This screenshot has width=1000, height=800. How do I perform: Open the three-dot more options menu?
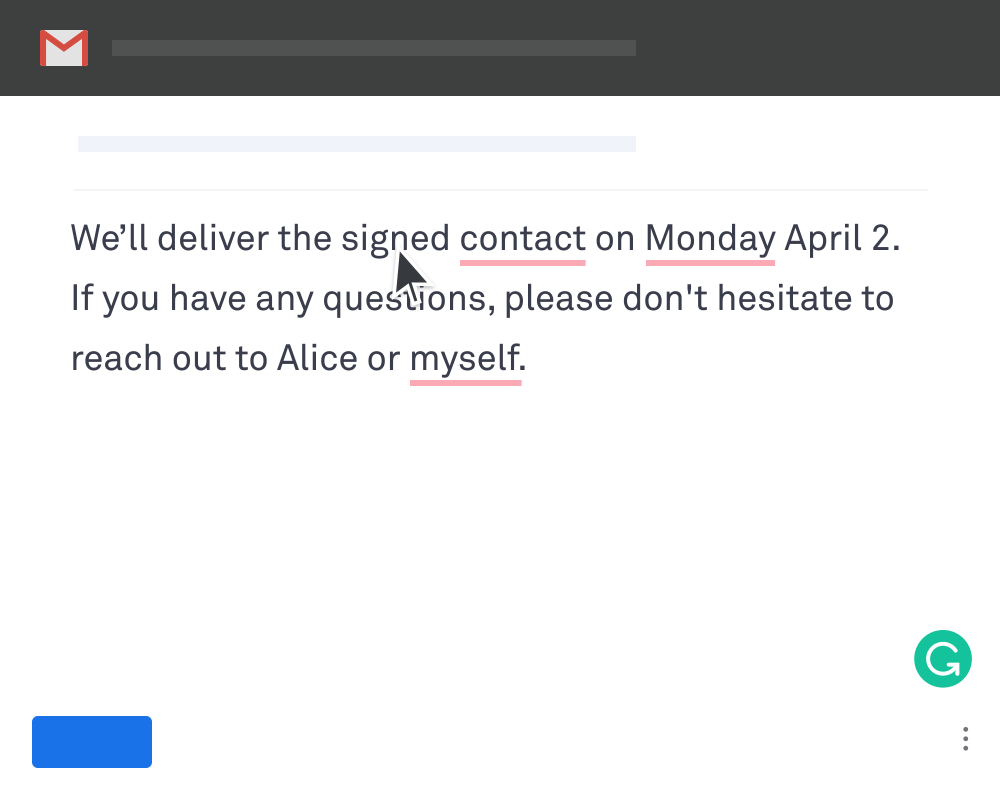coord(965,739)
